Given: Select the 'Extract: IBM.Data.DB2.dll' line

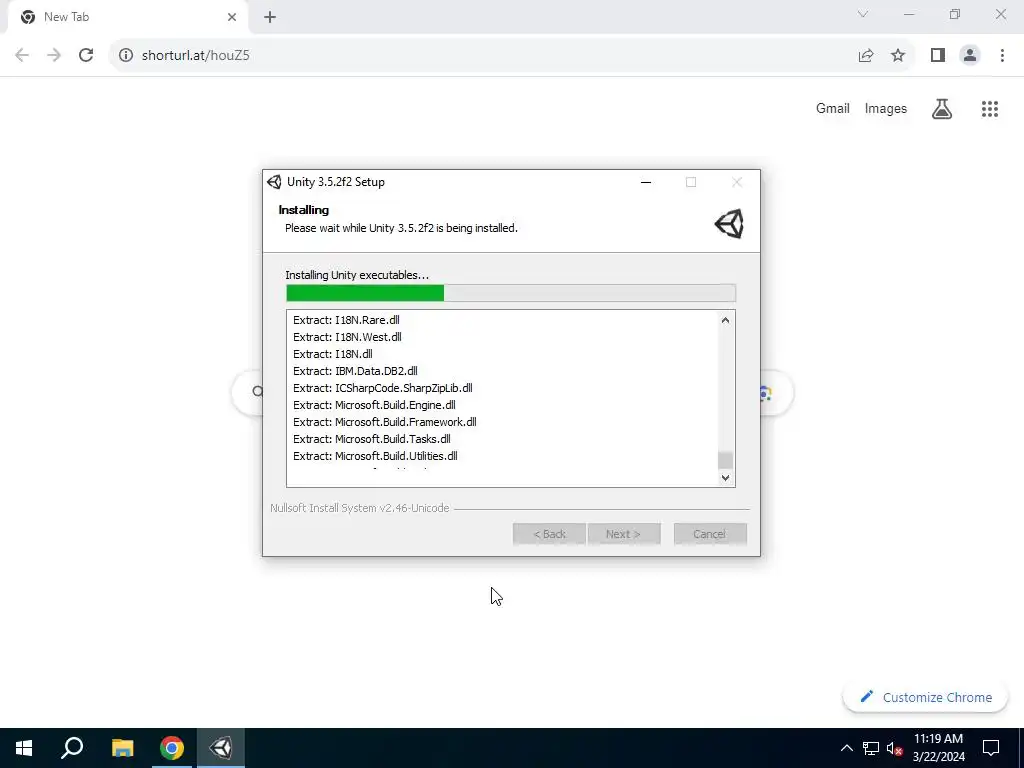Looking at the screenshot, I should click(355, 371).
